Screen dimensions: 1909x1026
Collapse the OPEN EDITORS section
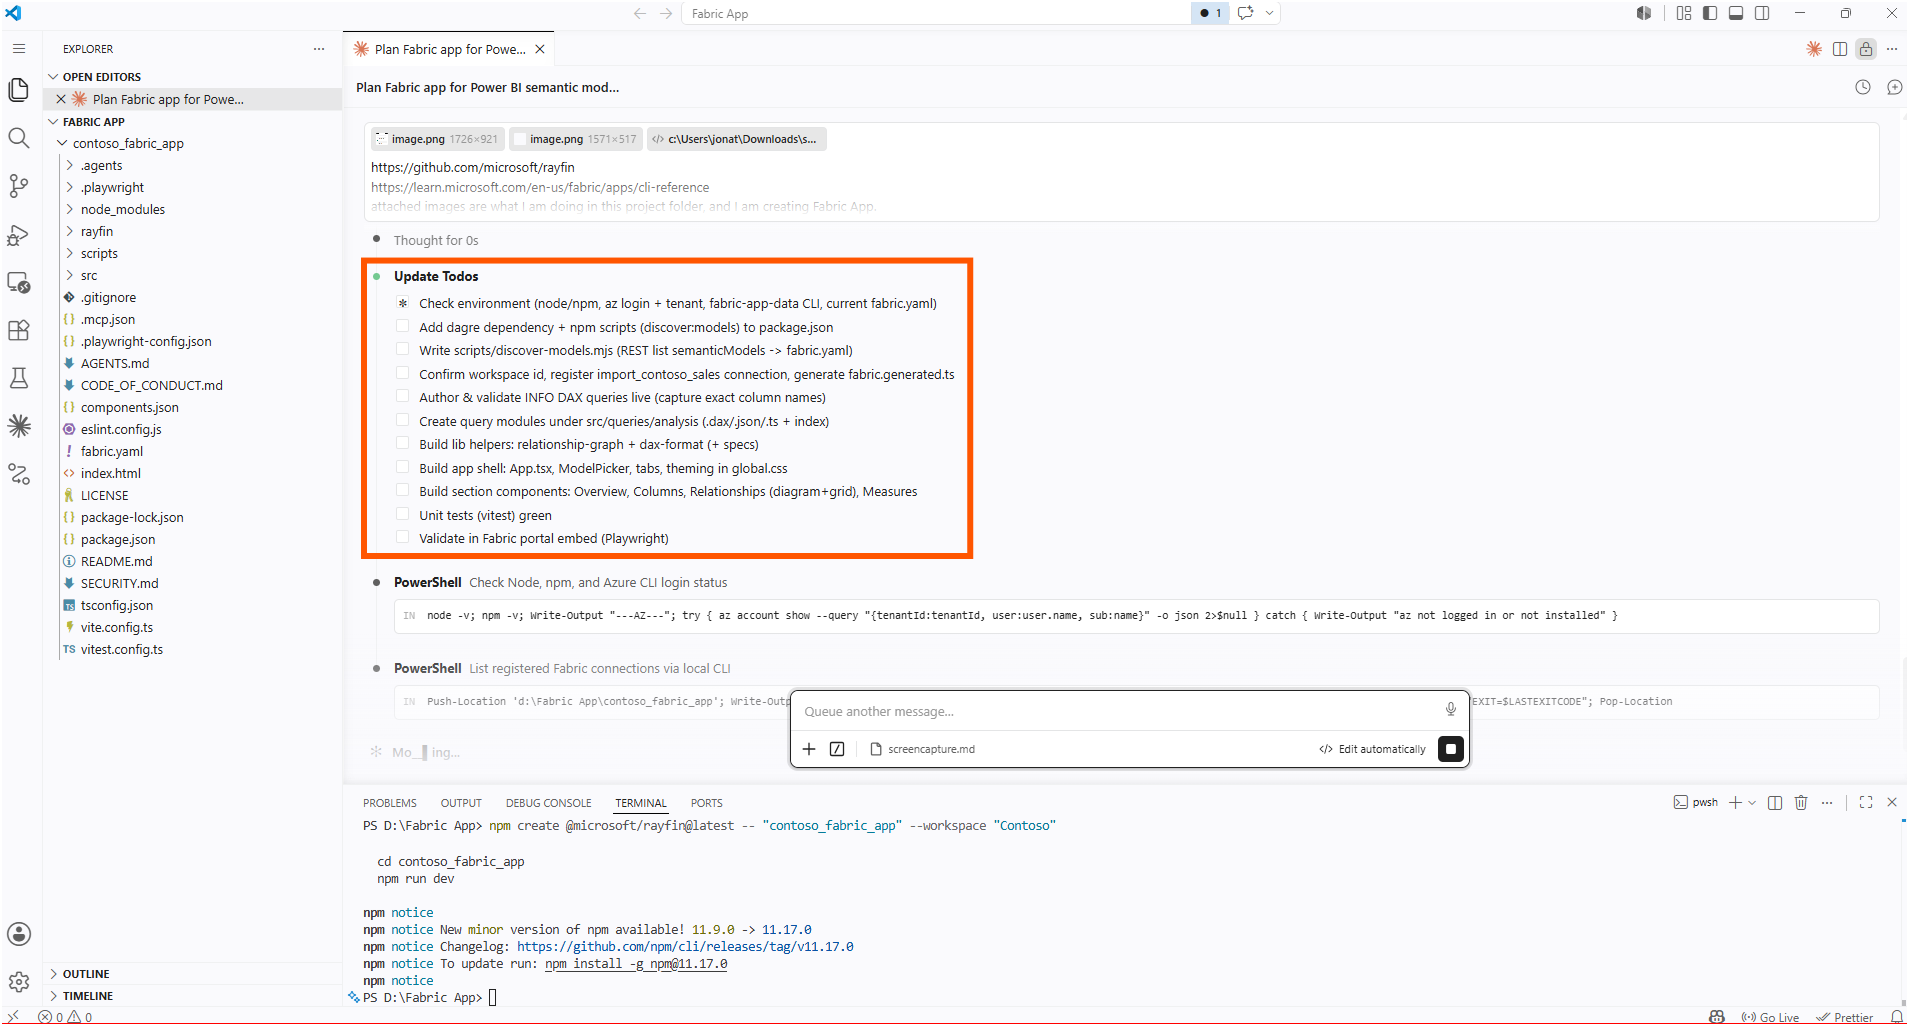click(54, 77)
